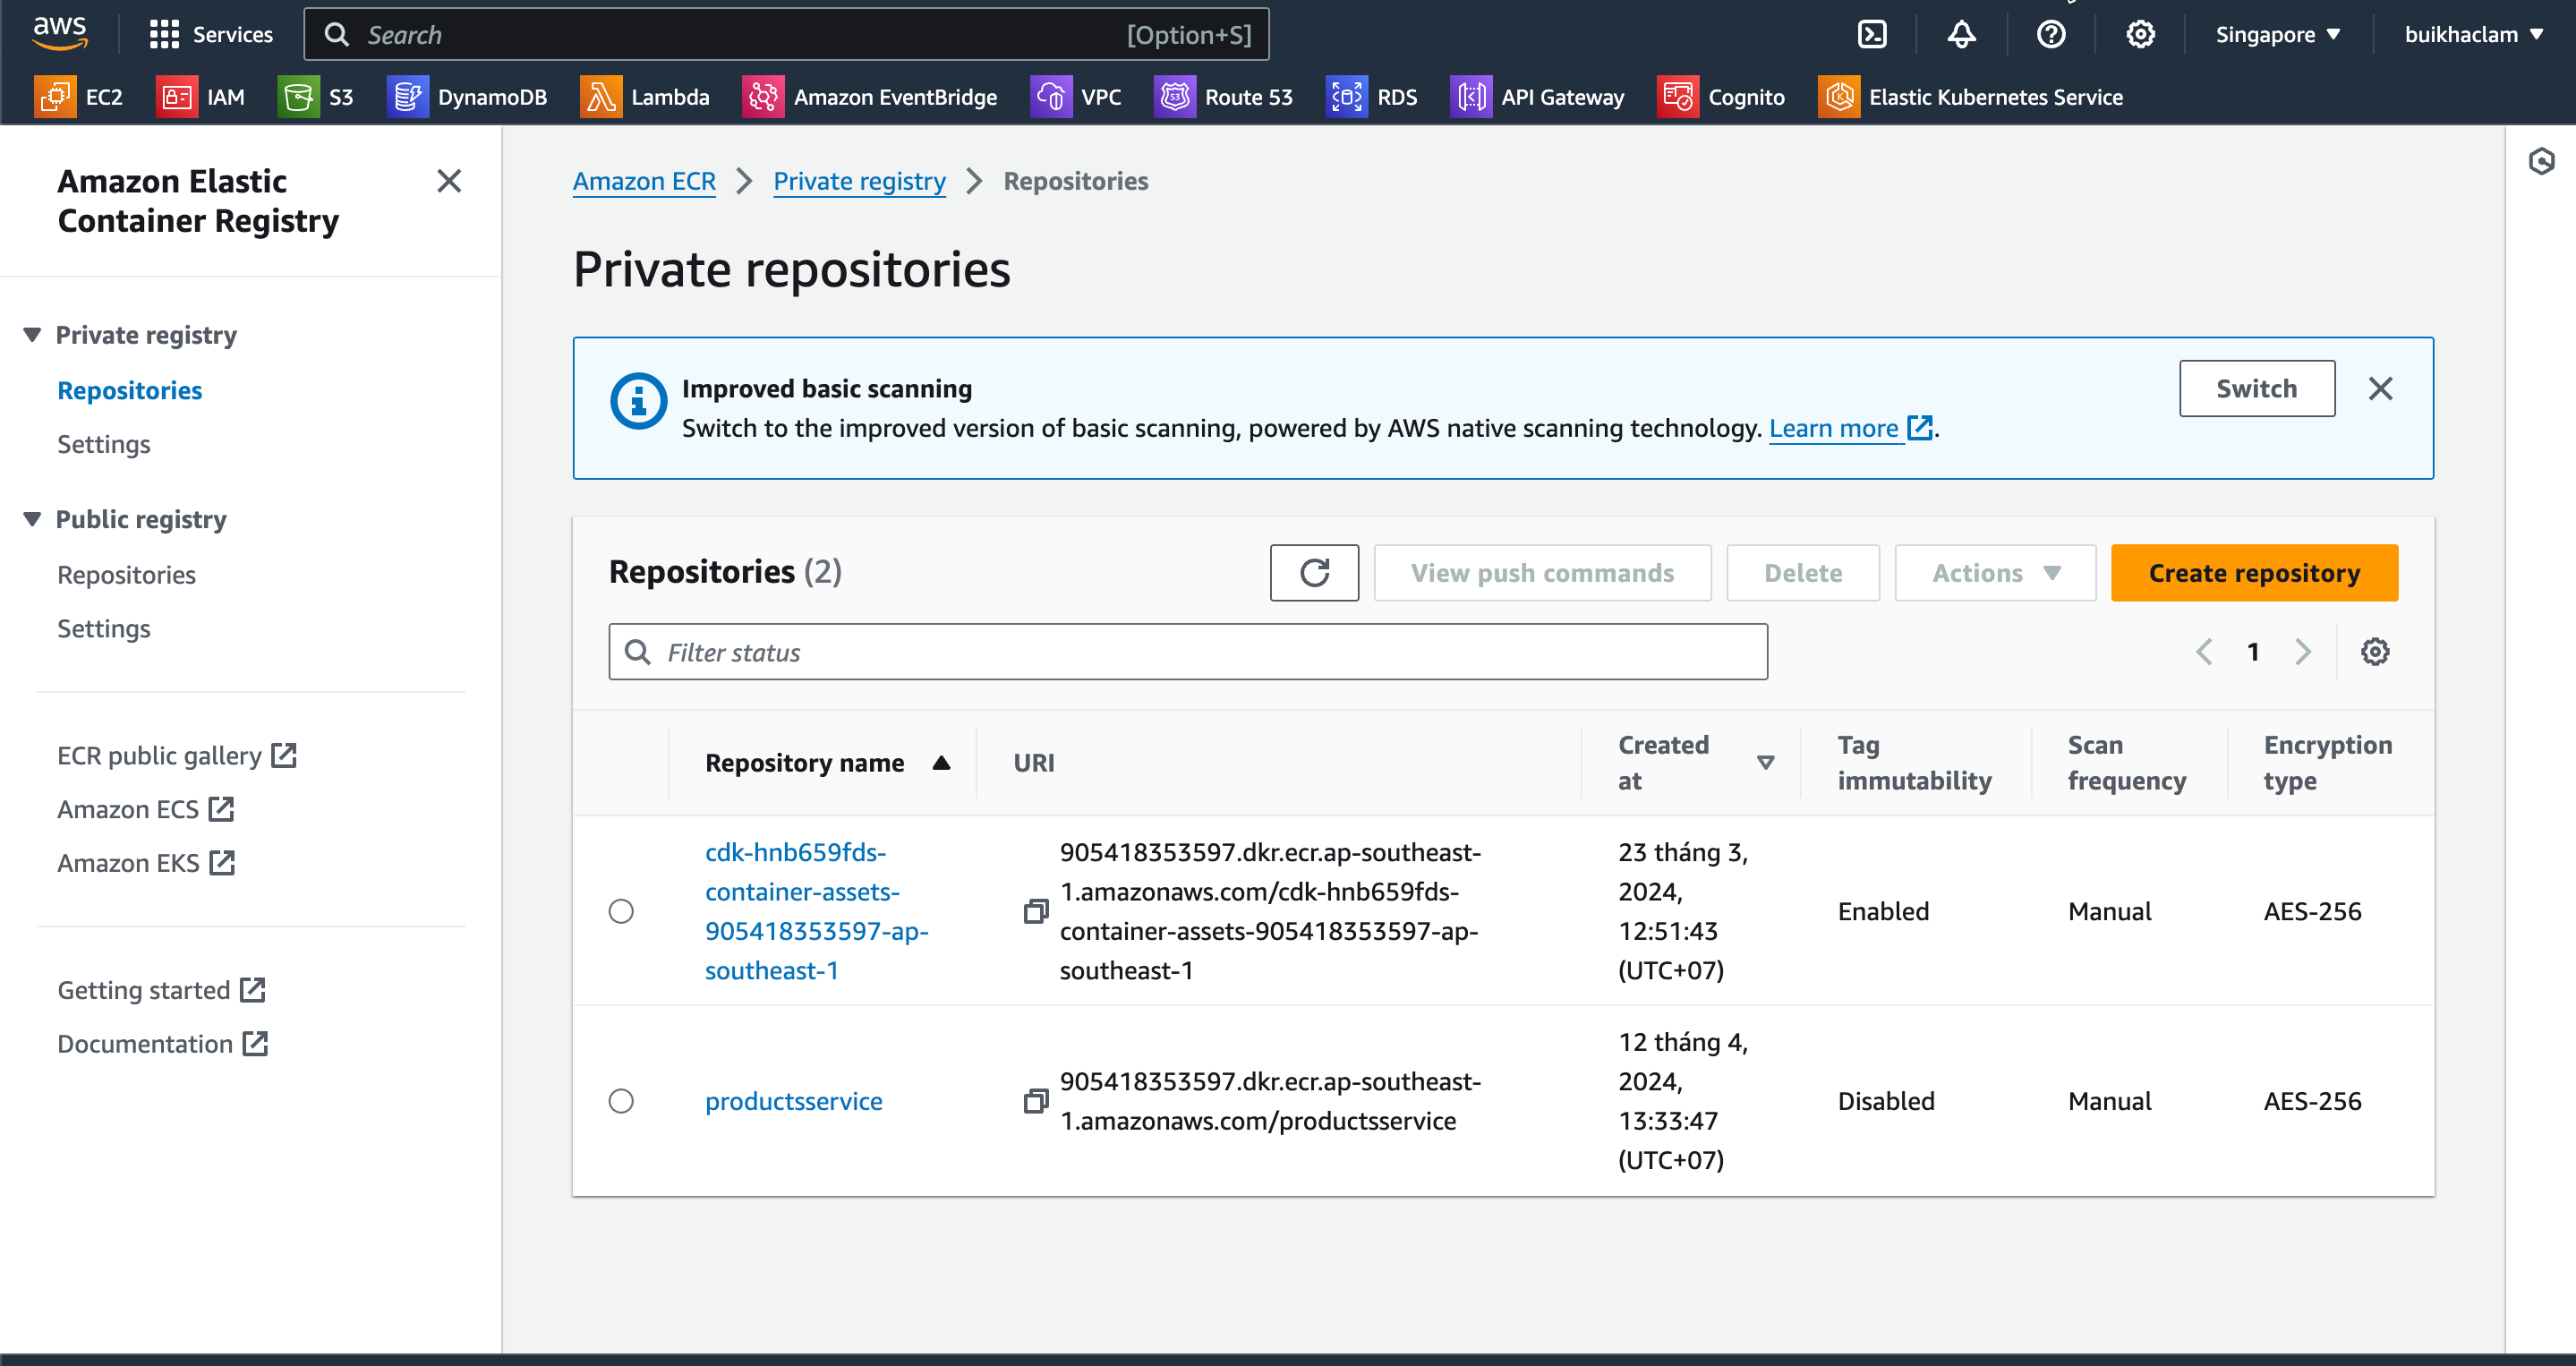Click the Filter status search field

click(1188, 652)
